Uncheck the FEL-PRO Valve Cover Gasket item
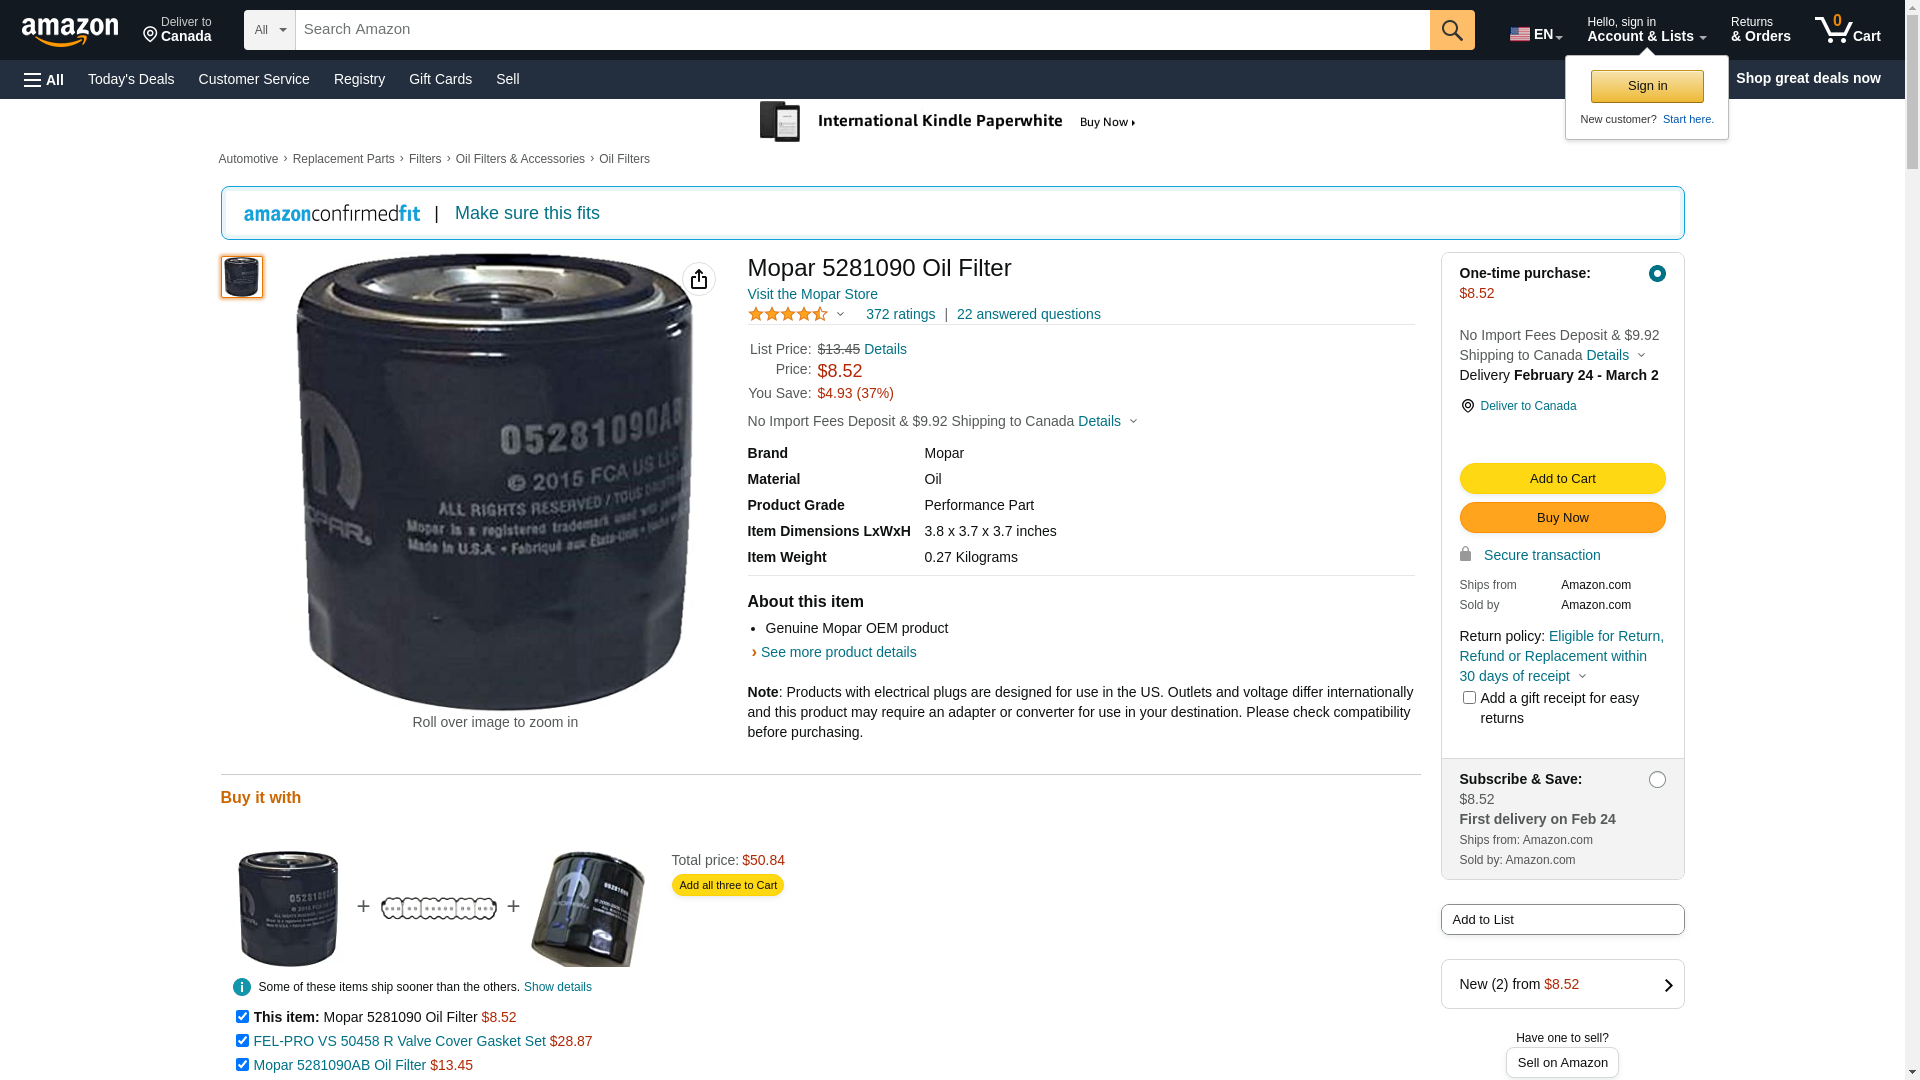 tap(242, 1041)
